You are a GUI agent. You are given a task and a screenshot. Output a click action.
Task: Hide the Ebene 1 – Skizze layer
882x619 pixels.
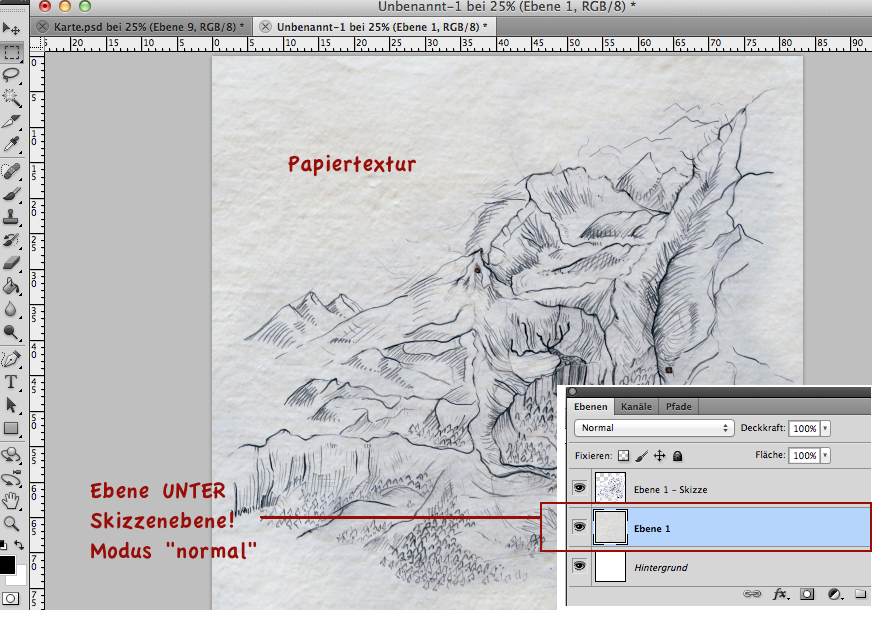pos(579,488)
